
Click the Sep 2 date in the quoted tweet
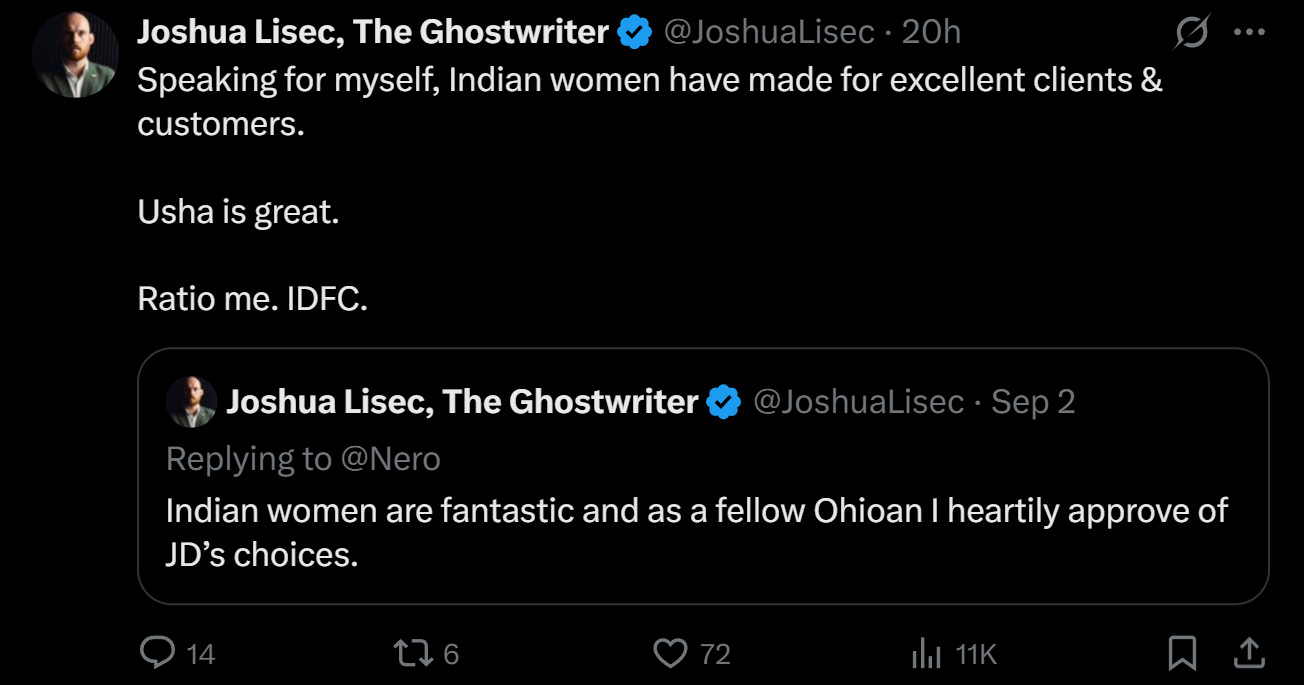1033,402
